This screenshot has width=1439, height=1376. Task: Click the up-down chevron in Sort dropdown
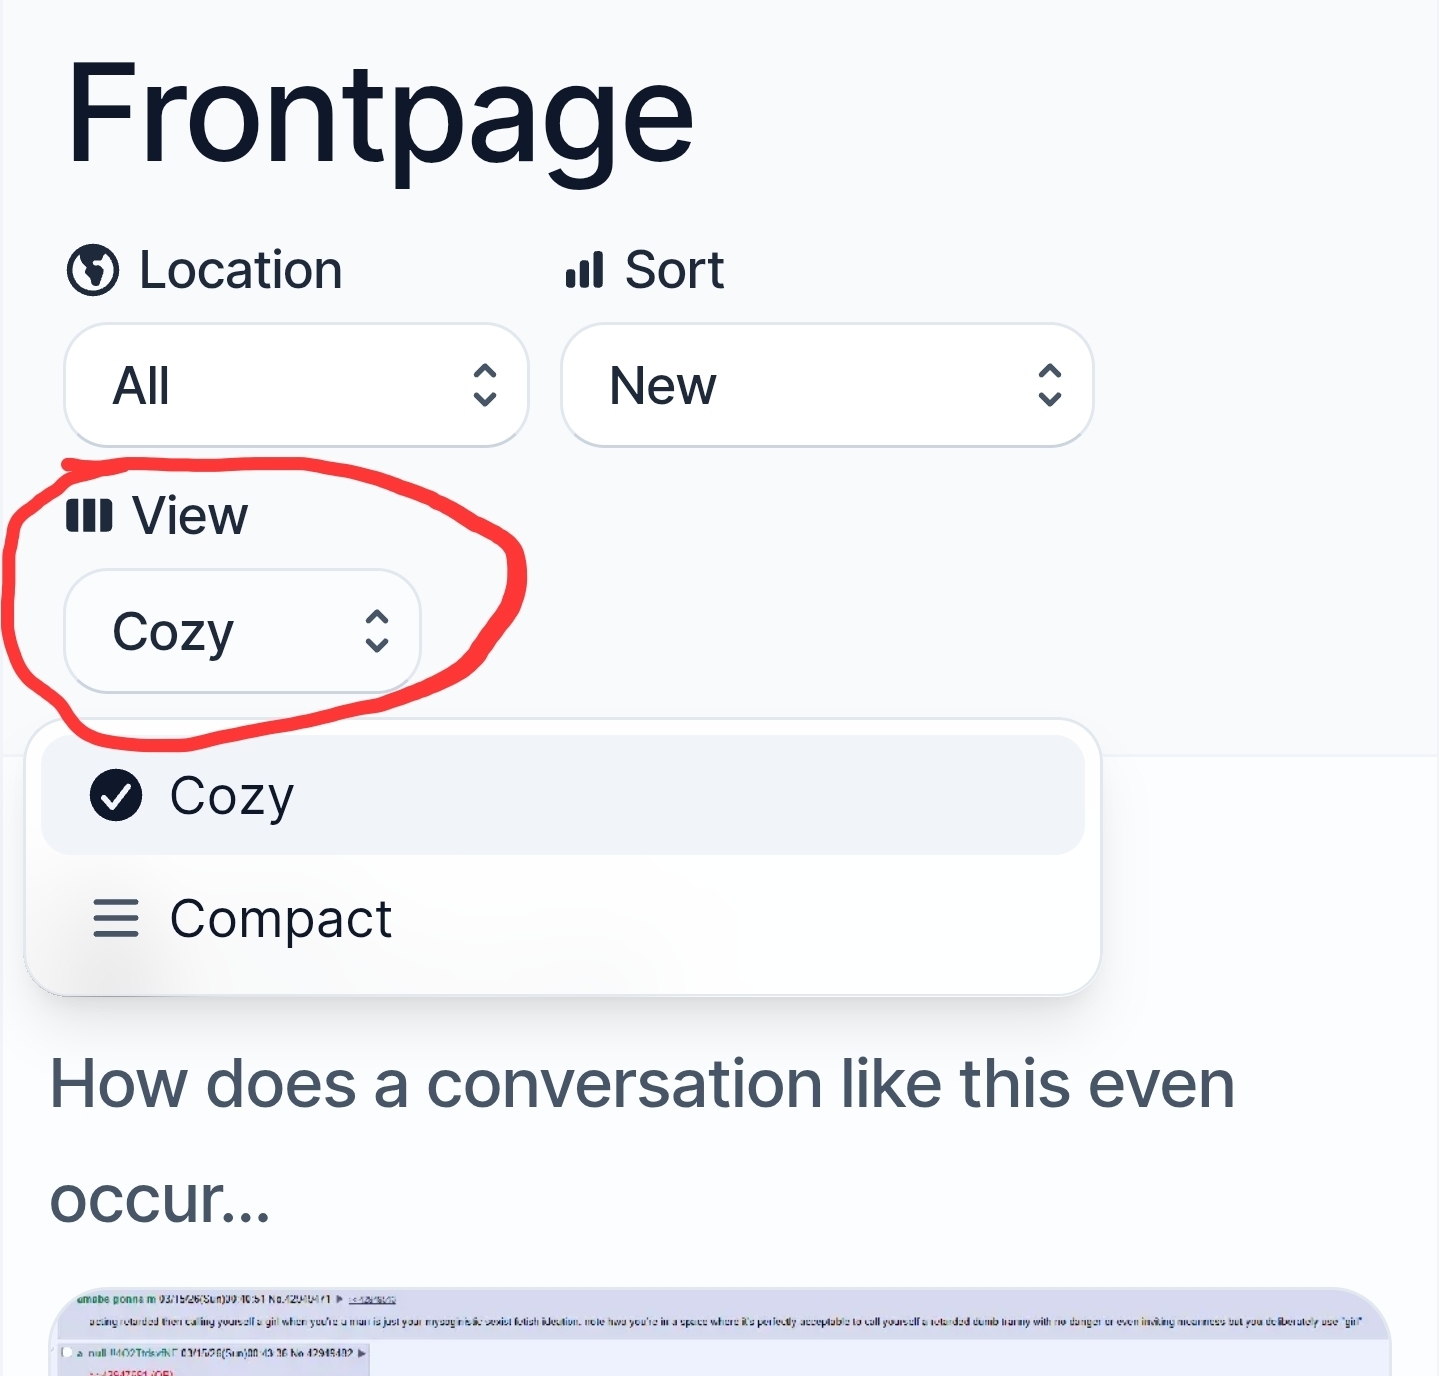pyautogui.click(x=1049, y=385)
